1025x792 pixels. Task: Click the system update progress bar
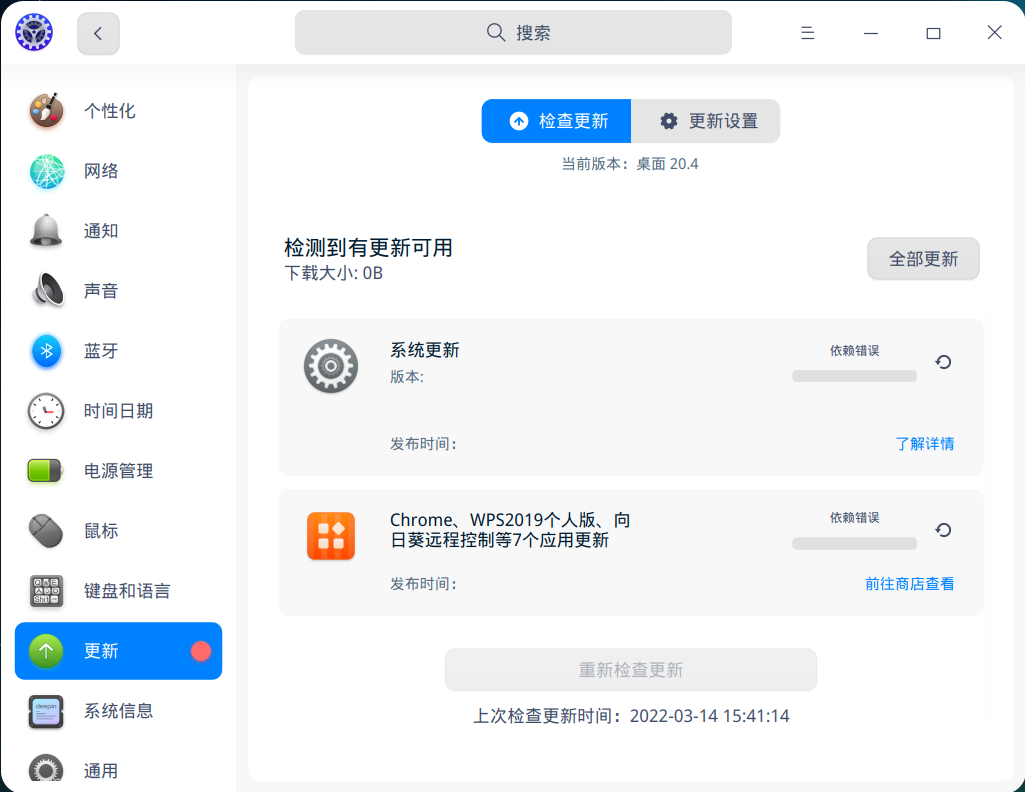[x=854, y=376]
